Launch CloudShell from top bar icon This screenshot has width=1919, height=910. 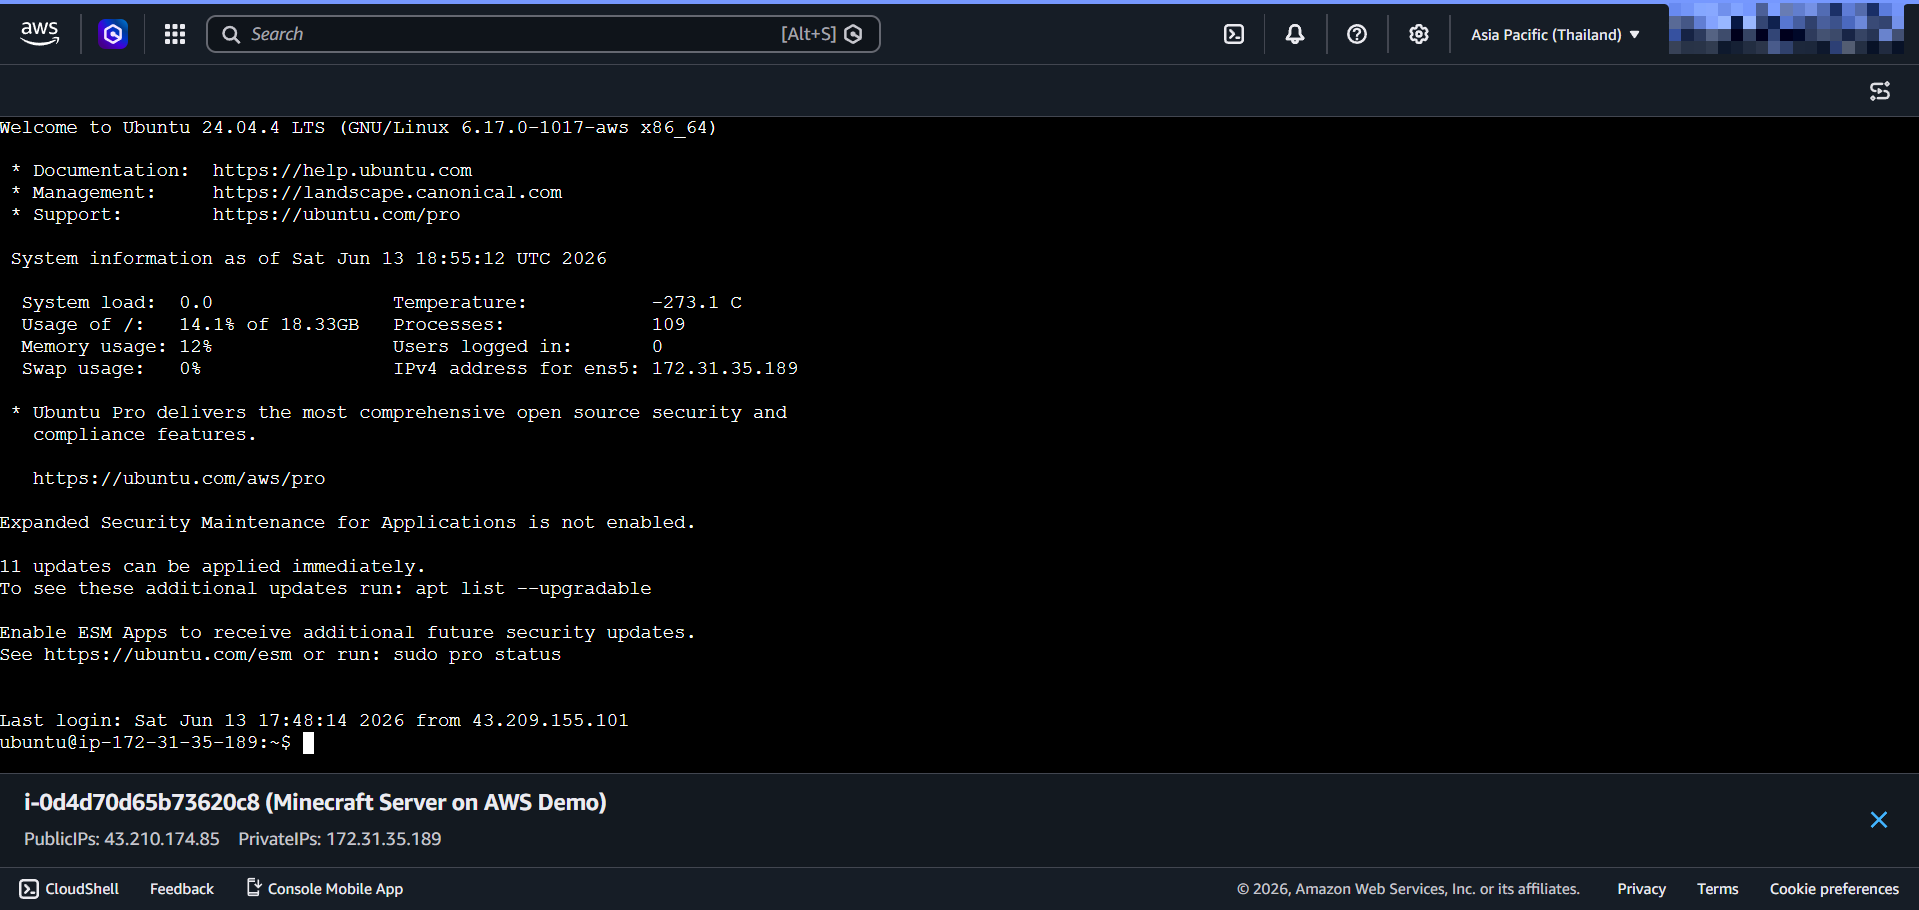pos(1234,34)
